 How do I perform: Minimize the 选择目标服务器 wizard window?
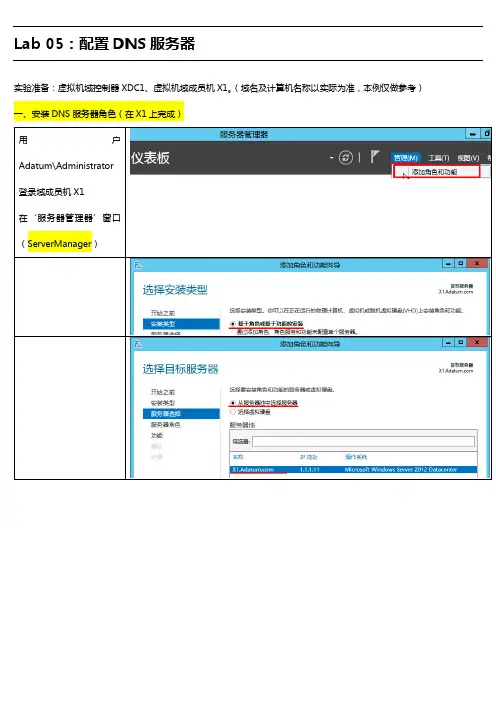click(449, 342)
